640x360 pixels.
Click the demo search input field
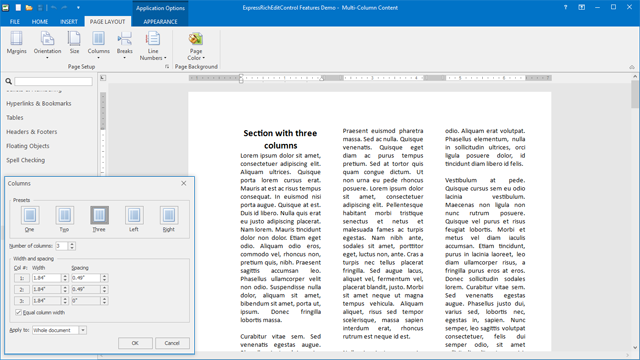point(53,81)
